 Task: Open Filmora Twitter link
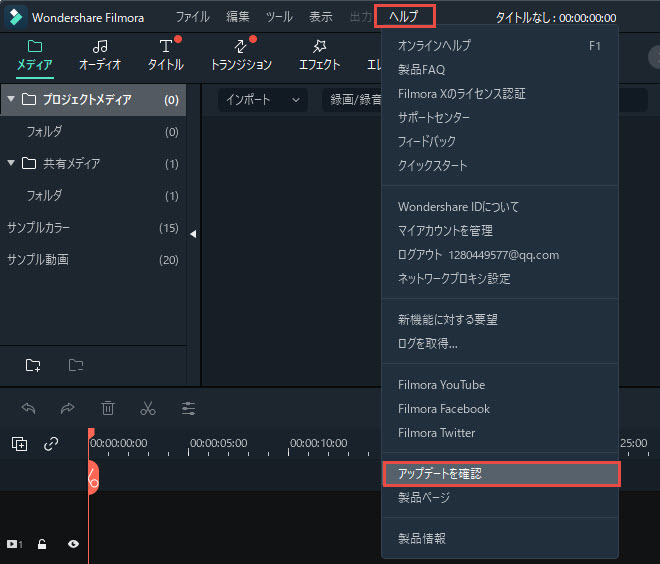[x=500, y=433]
